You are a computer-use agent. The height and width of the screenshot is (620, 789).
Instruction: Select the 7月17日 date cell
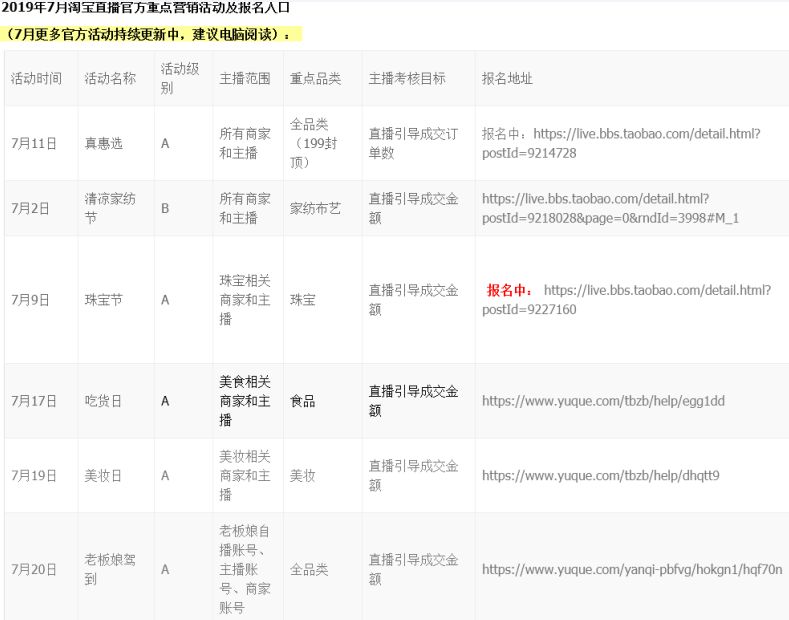[x=34, y=401]
